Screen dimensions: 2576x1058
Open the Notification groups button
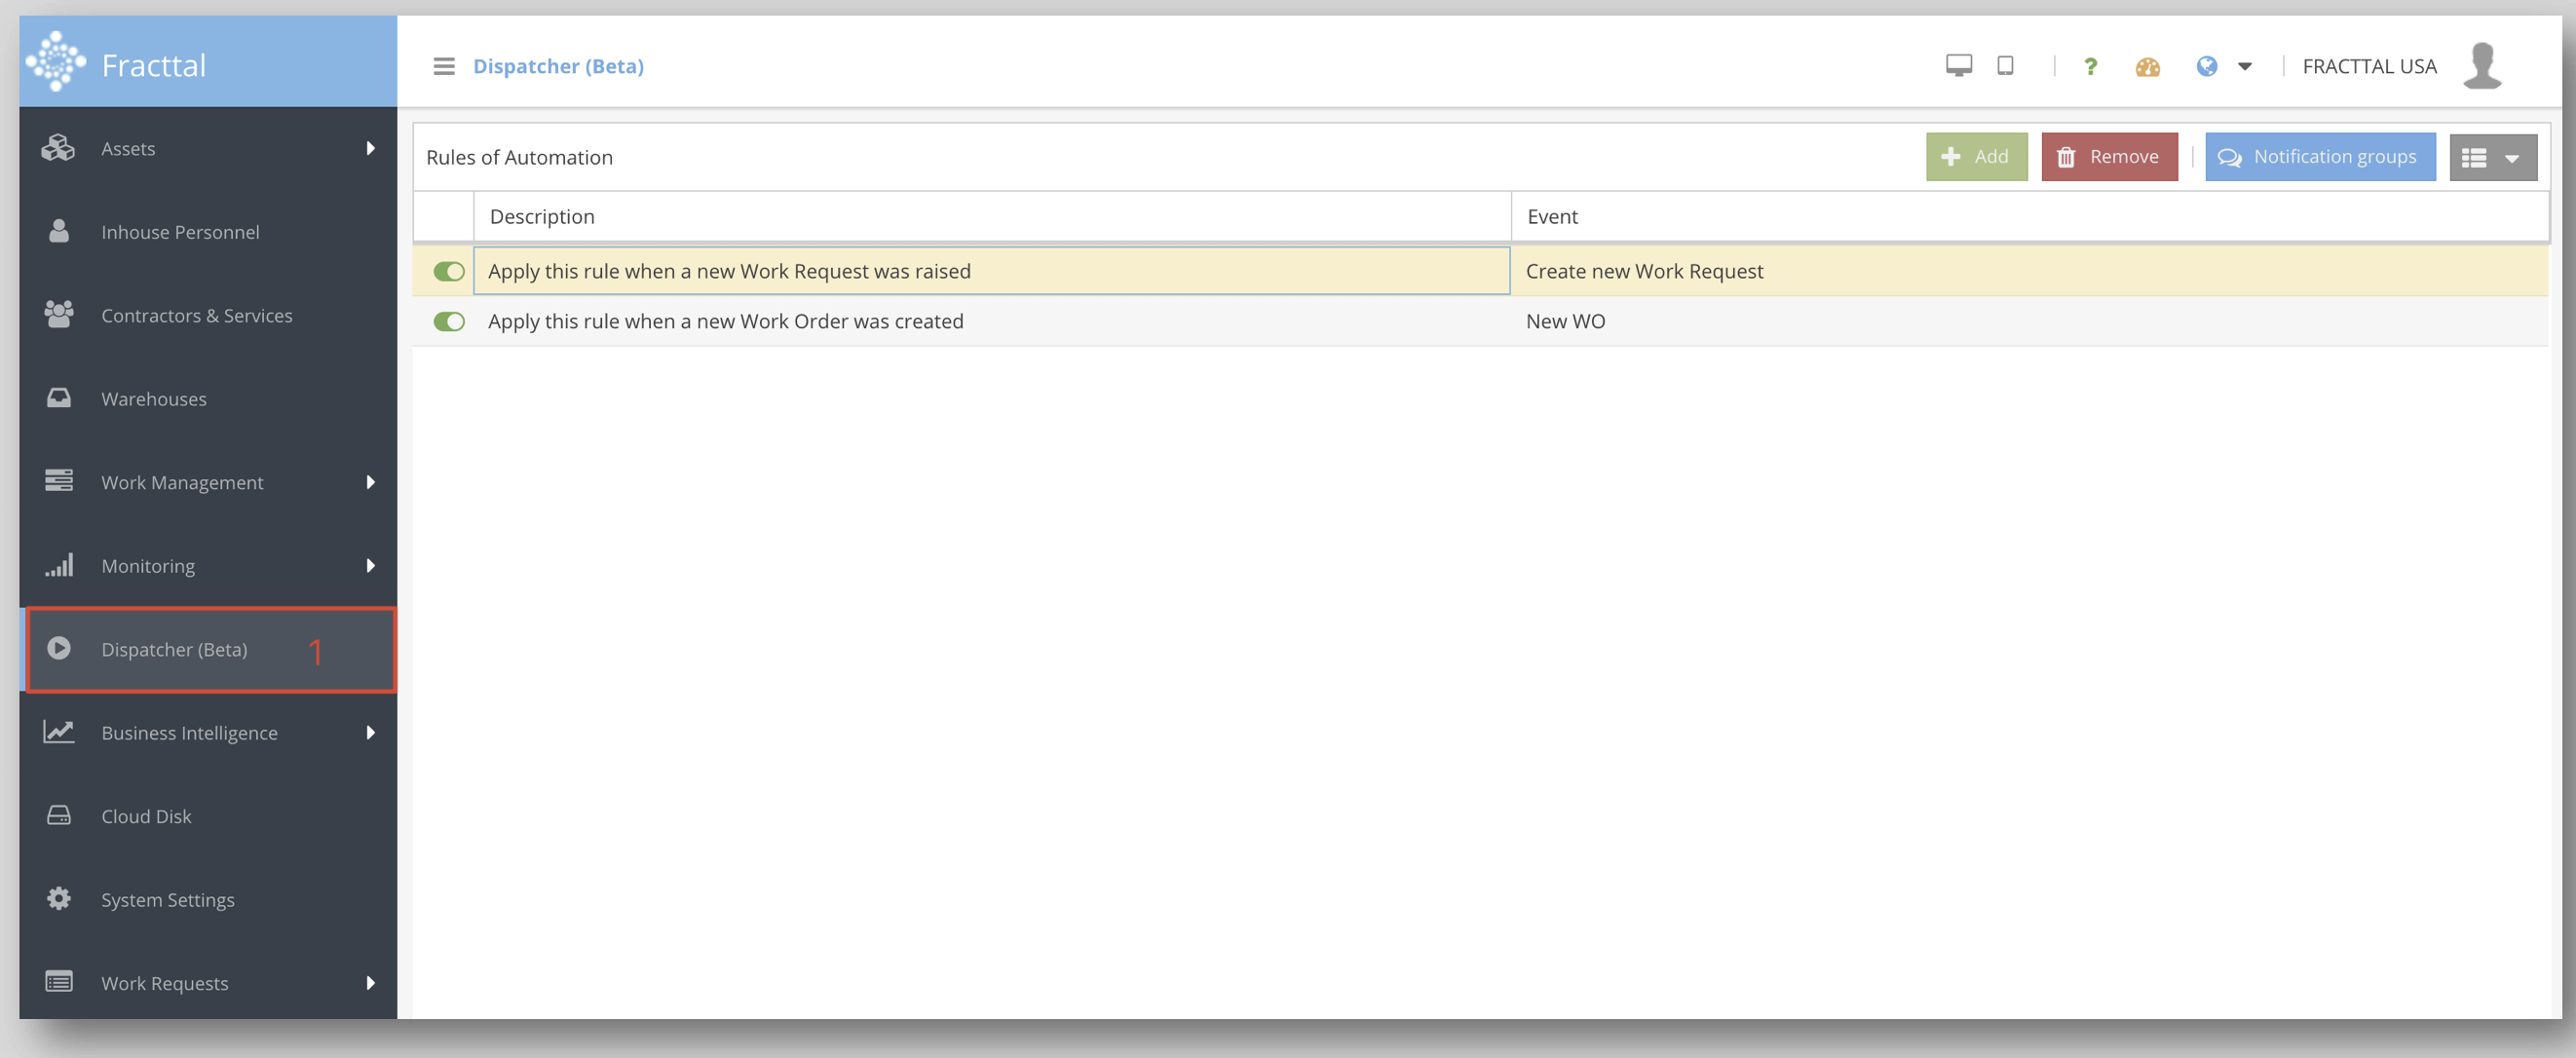click(2319, 157)
